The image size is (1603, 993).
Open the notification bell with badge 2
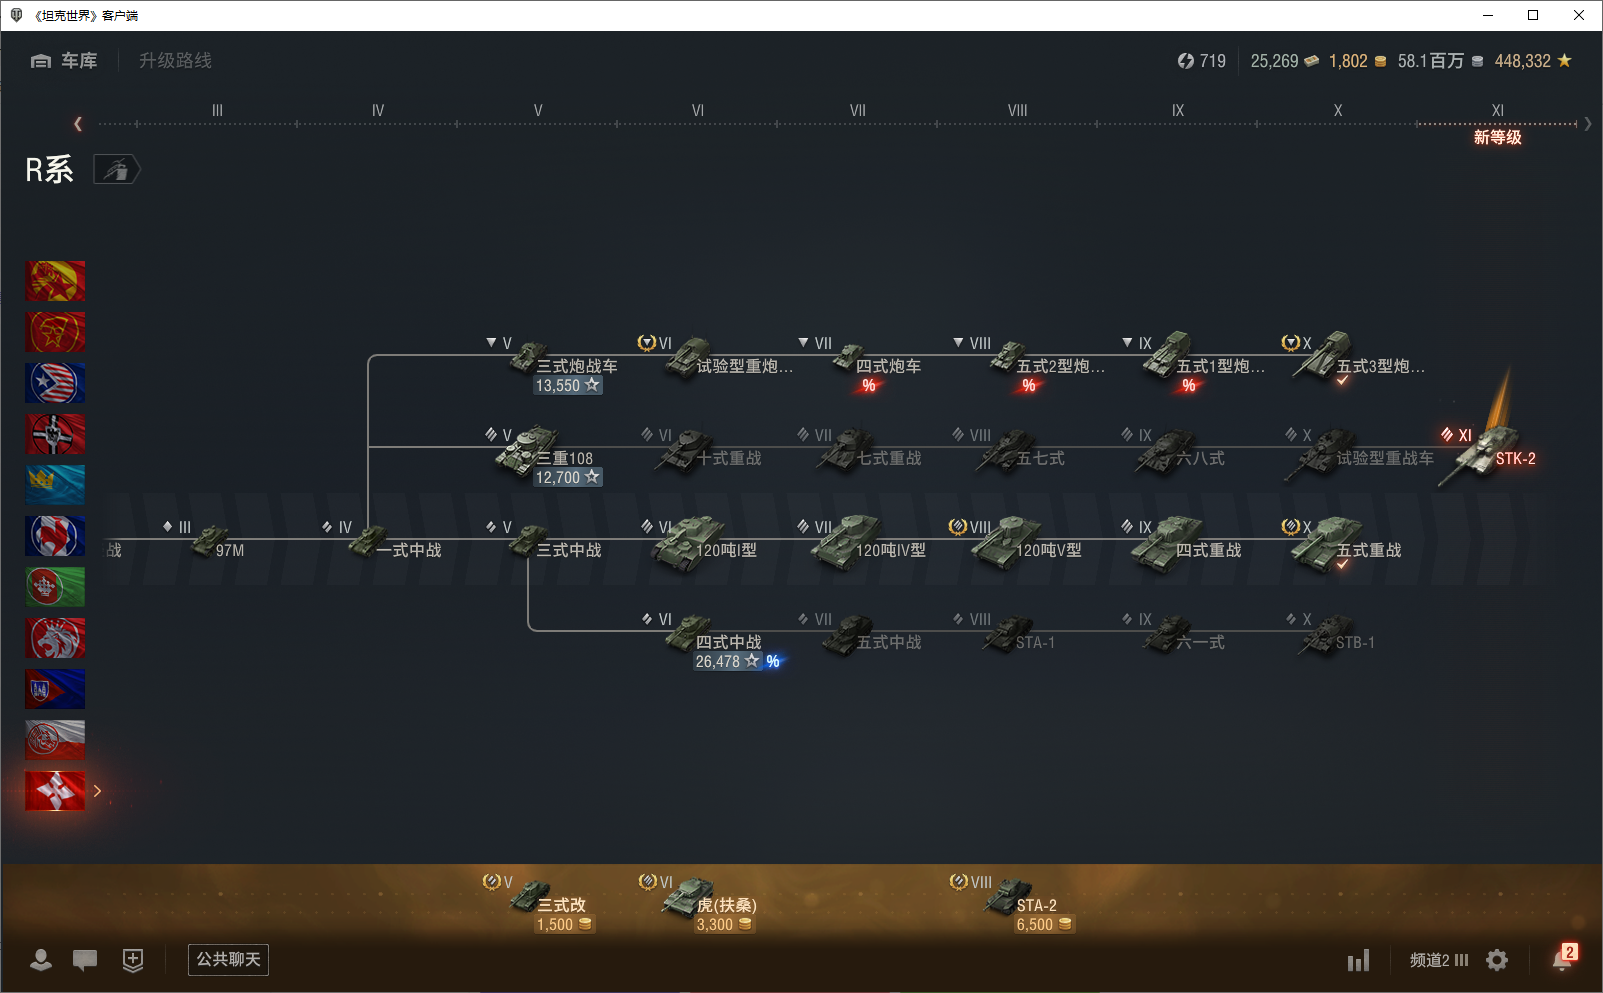point(1562,959)
